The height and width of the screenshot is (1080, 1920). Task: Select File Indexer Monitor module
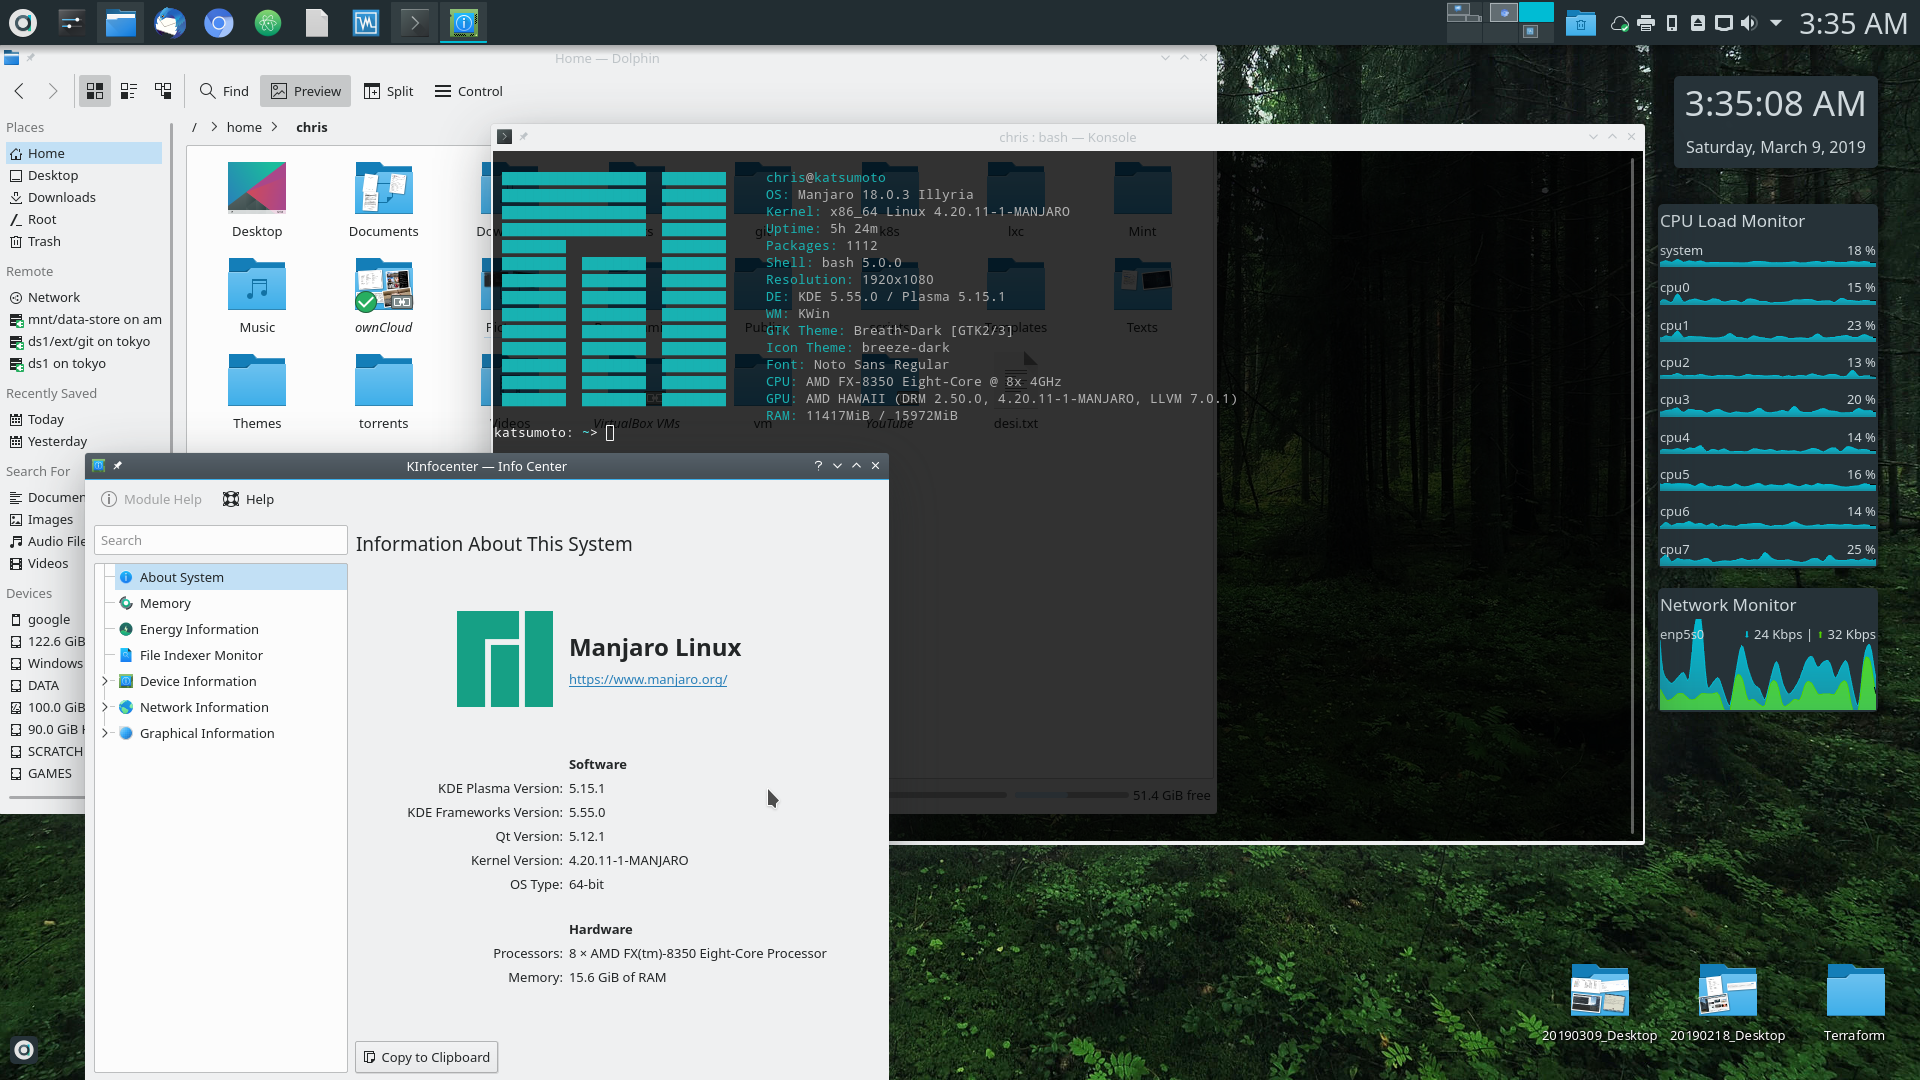(231, 655)
